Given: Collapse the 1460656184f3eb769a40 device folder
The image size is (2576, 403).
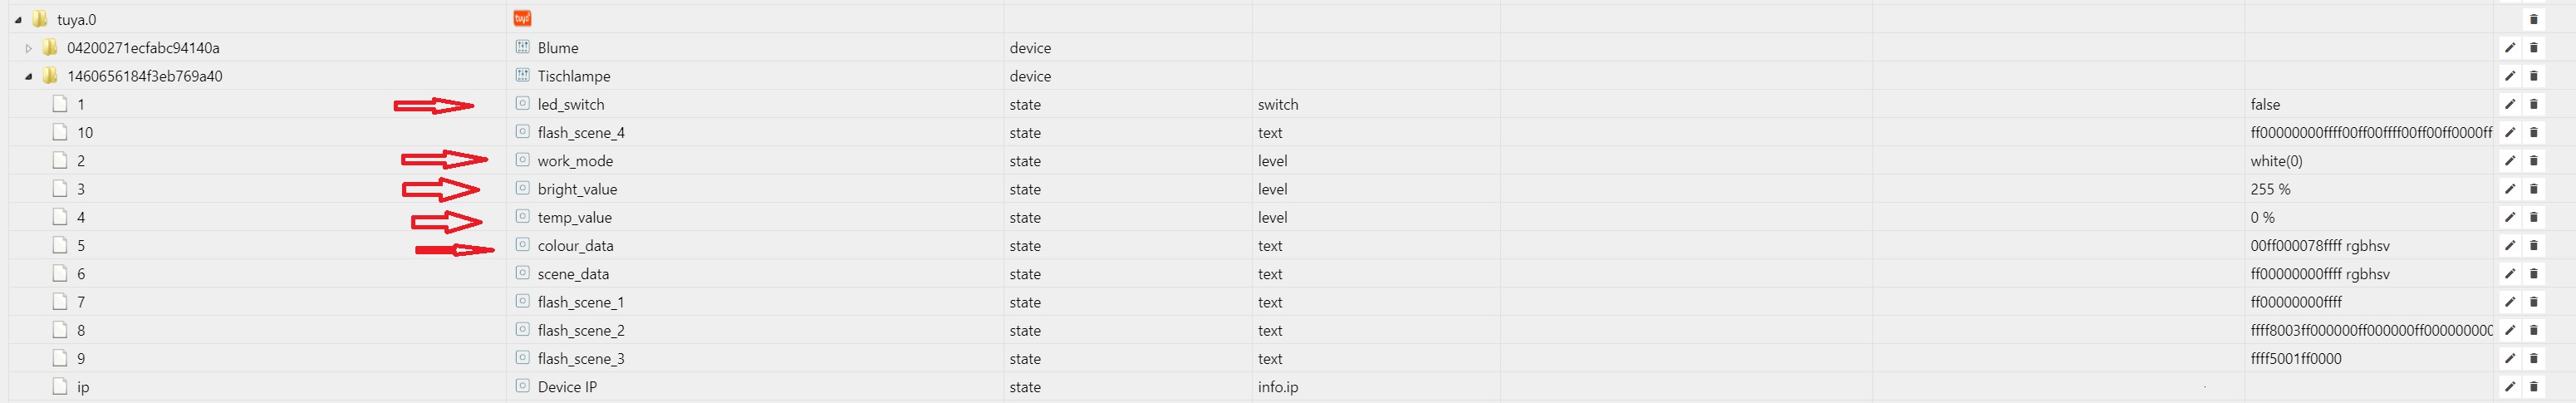Looking at the screenshot, I should click(x=28, y=76).
